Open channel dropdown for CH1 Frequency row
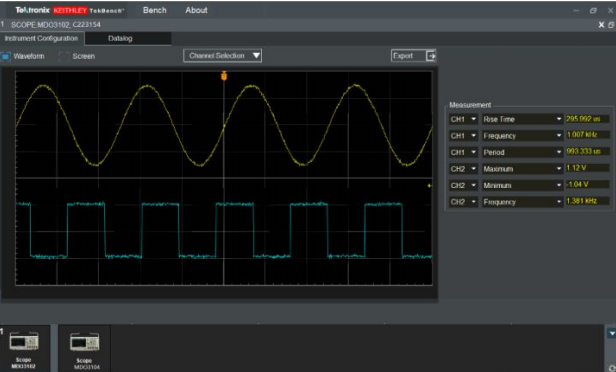 (463, 136)
